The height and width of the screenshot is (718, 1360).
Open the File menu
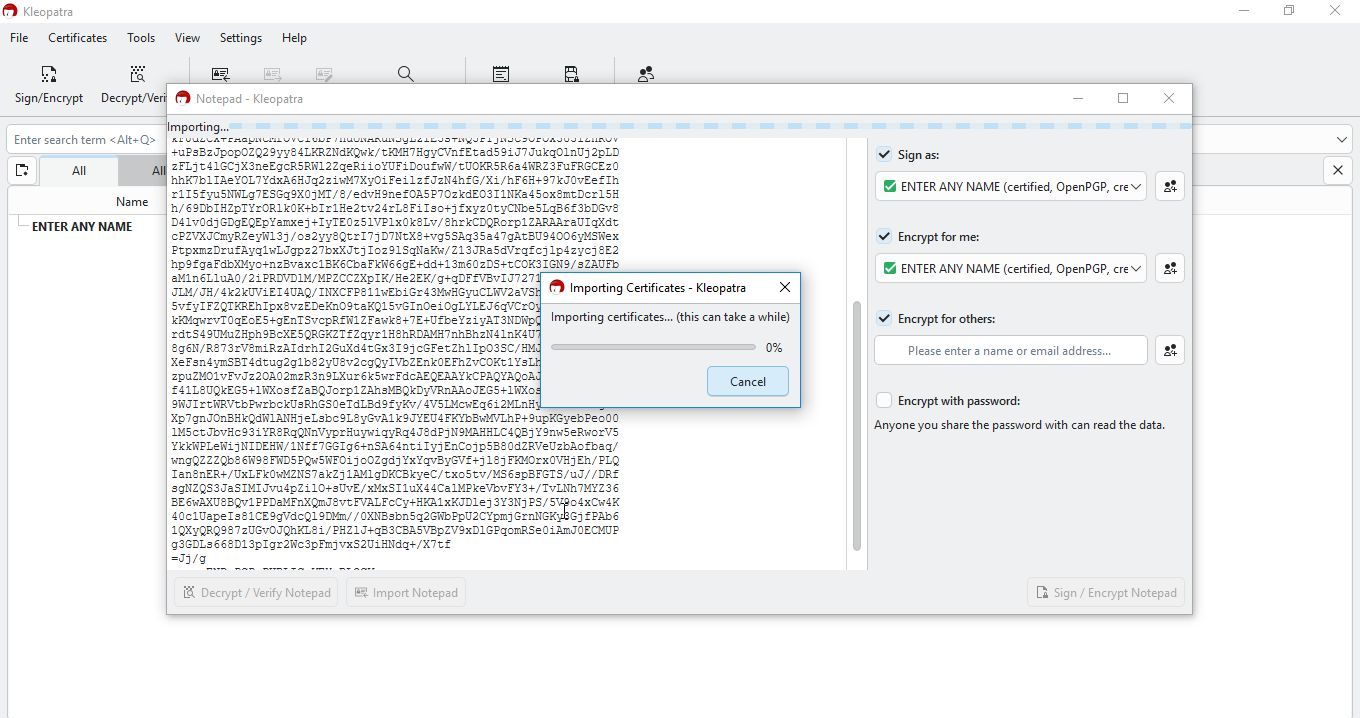click(x=19, y=38)
